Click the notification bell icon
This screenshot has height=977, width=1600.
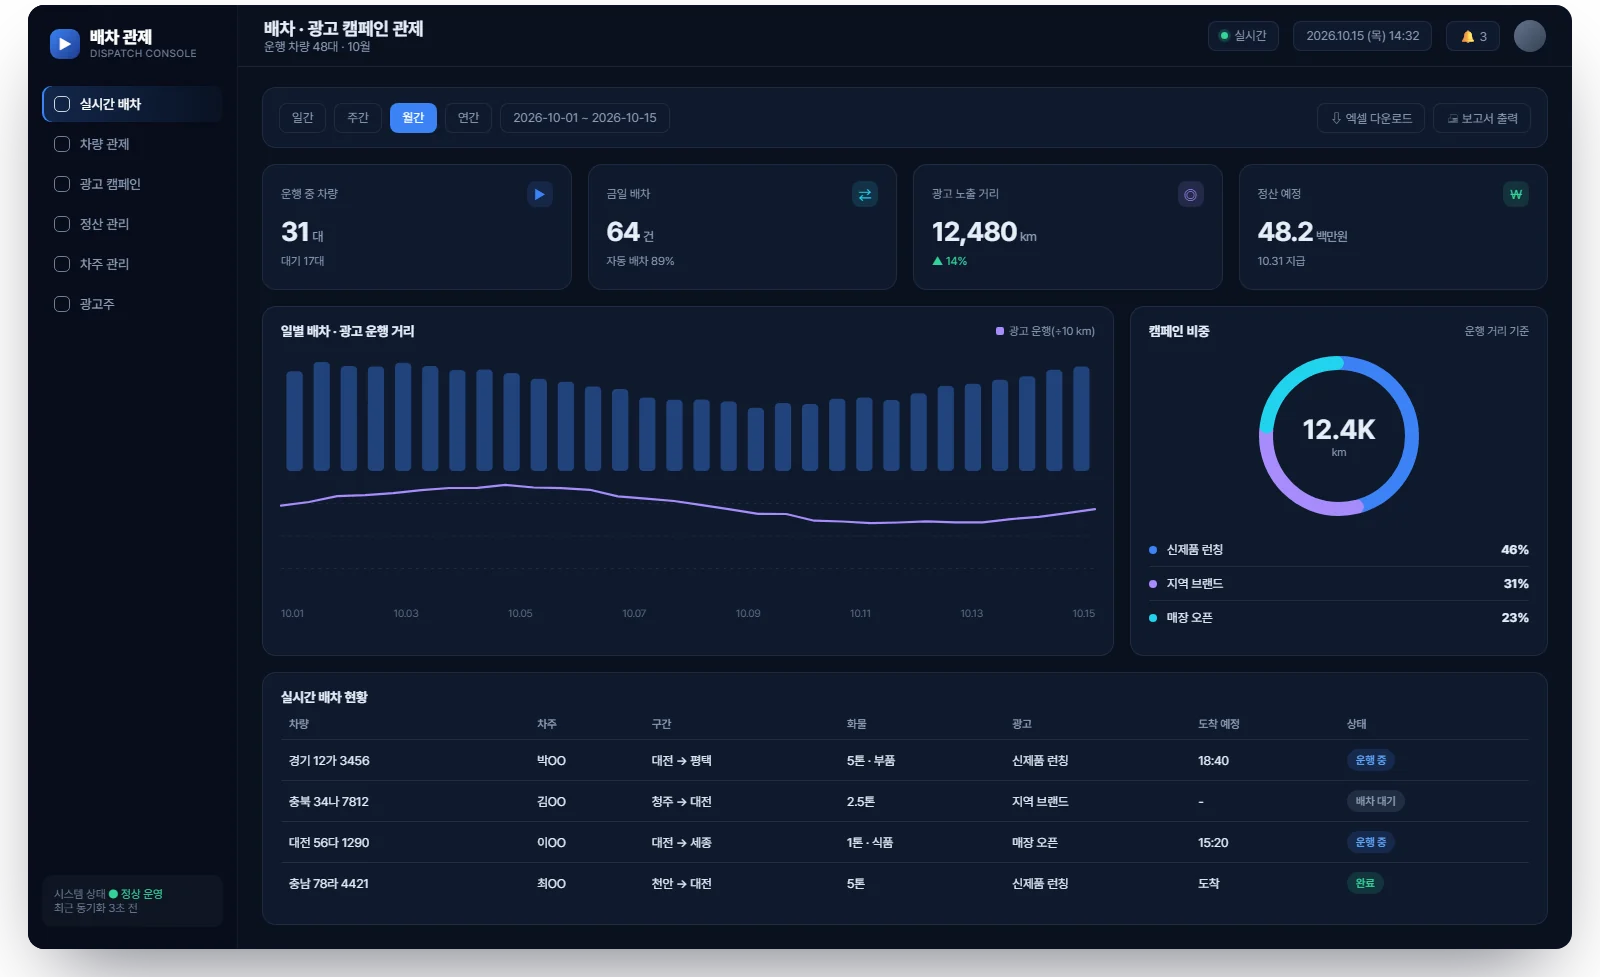point(1468,37)
